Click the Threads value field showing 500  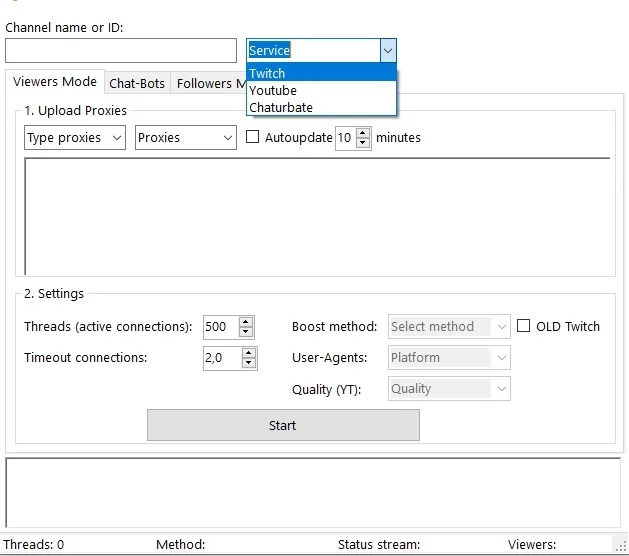221,327
